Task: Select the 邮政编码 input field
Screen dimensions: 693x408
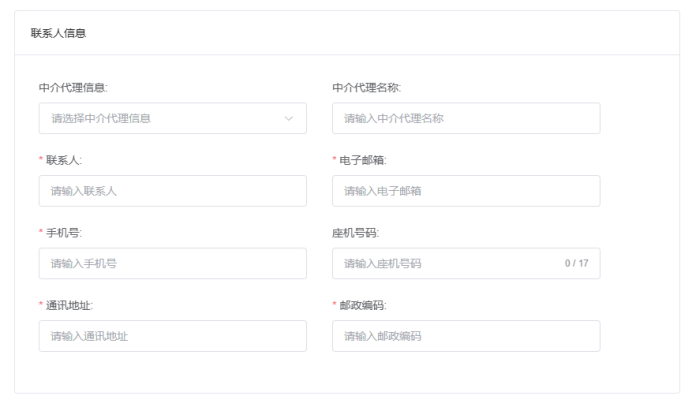Action: [466, 336]
